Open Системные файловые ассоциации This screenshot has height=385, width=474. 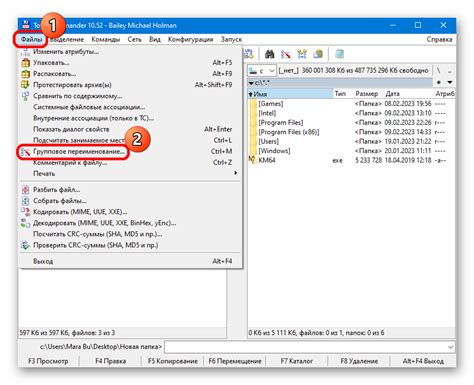pyautogui.click(x=130, y=107)
